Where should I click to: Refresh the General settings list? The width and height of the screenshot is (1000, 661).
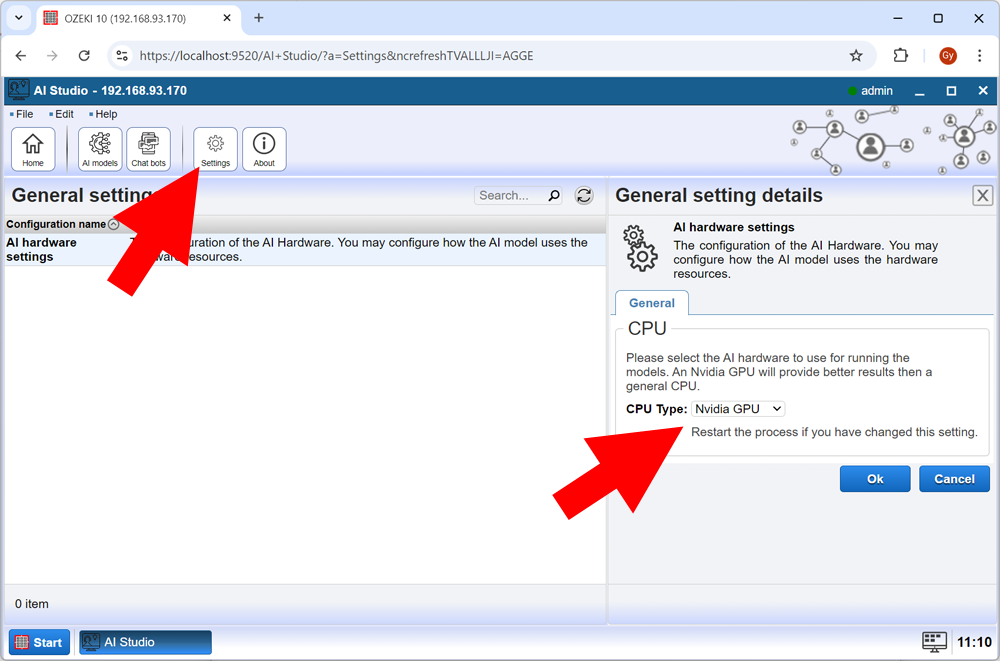coord(584,195)
